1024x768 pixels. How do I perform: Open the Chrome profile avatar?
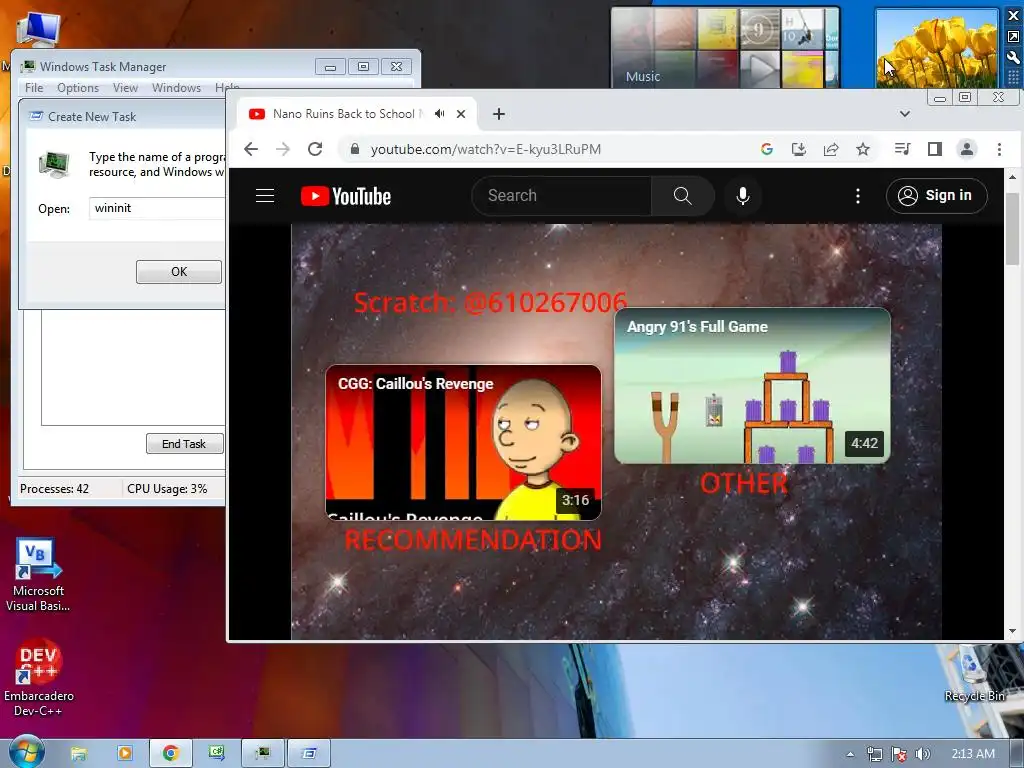pyautogui.click(x=967, y=149)
